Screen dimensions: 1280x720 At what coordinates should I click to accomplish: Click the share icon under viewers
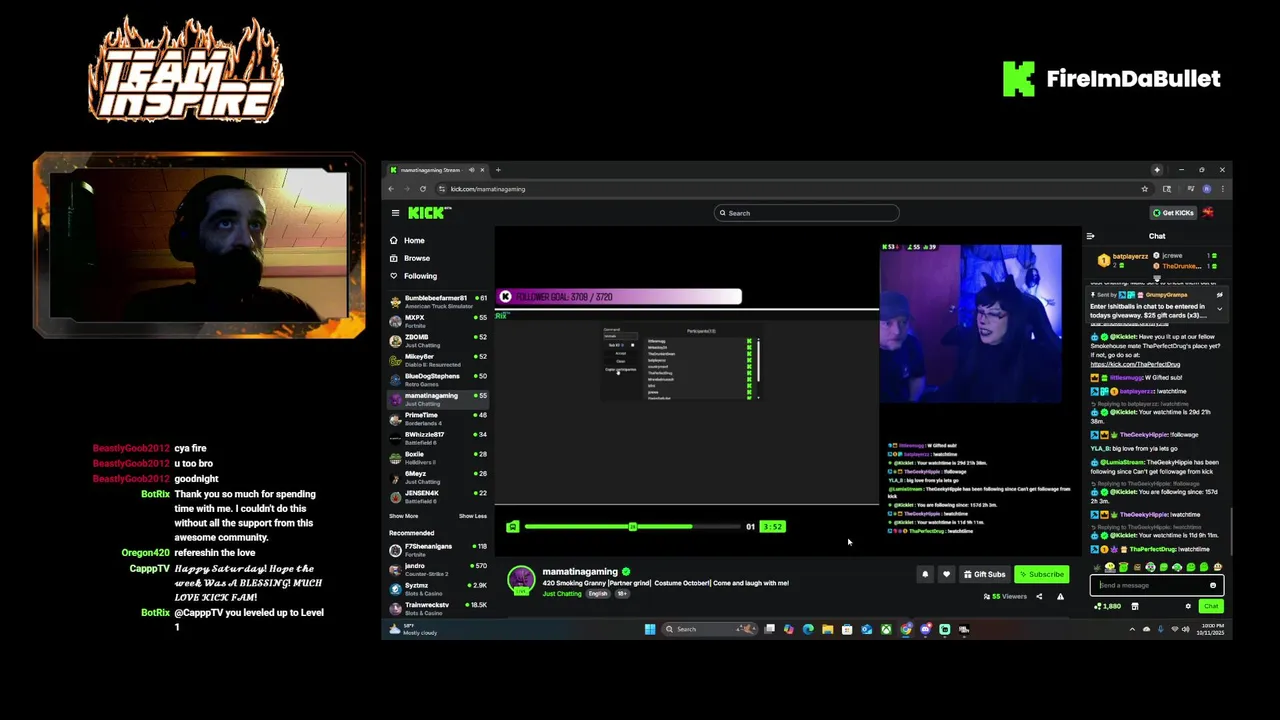pyautogui.click(x=1038, y=597)
